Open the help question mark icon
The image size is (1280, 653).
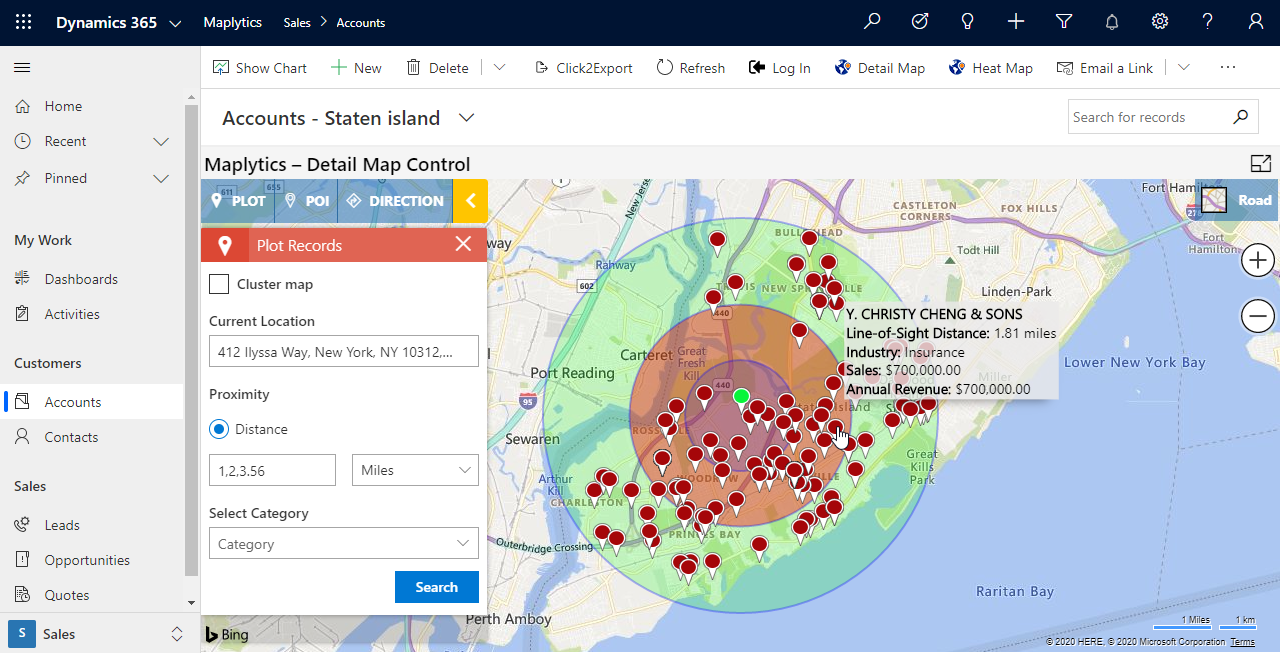pos(1208,22)
